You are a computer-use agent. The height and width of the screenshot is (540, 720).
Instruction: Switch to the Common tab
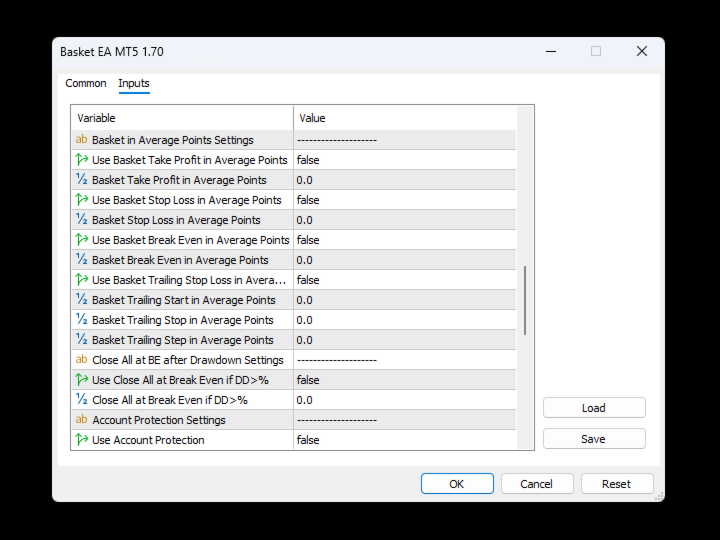[x=86, y=83]
